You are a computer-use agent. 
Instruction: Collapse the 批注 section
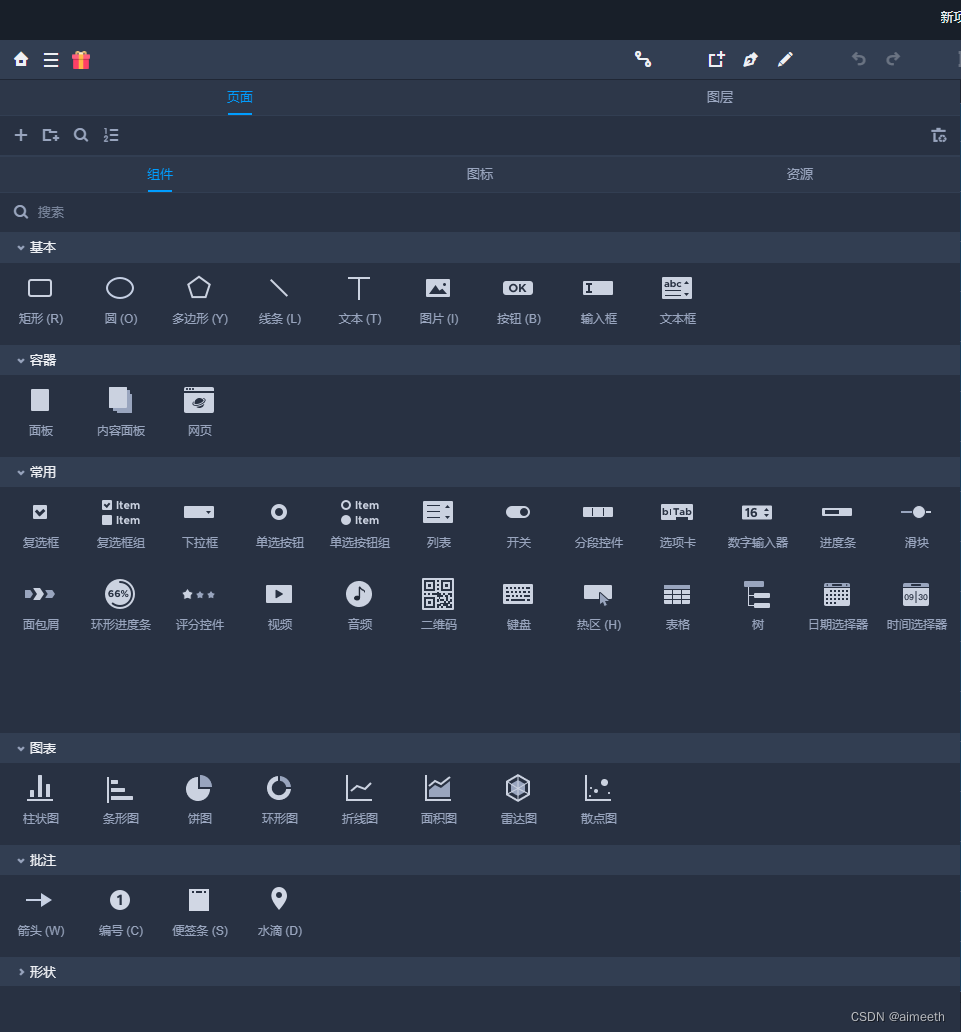[480, 860]
